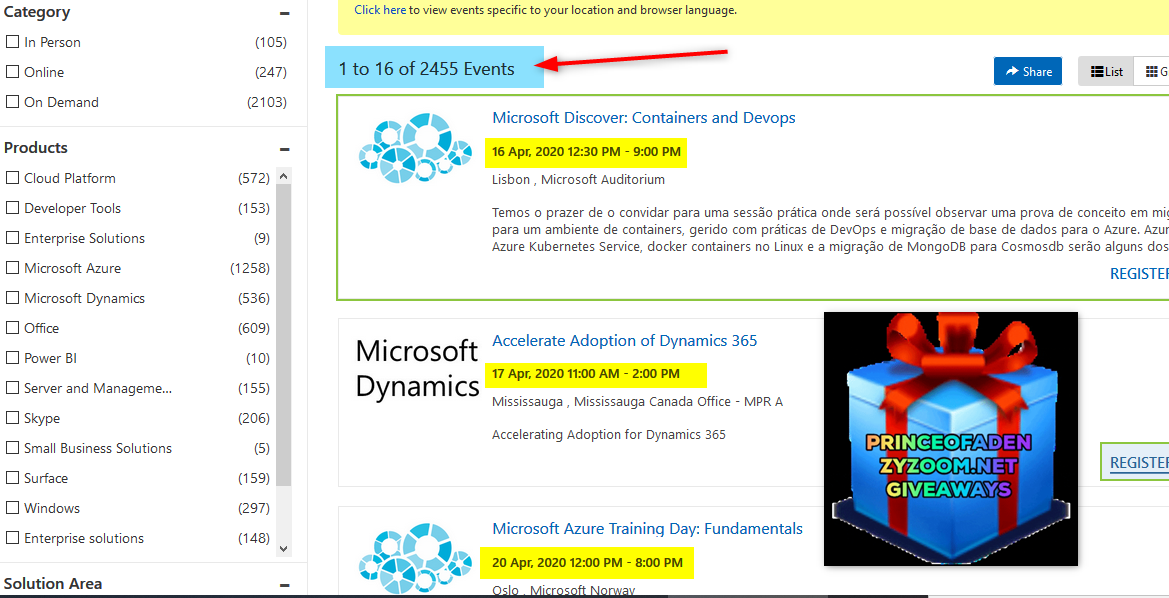This screenshot has height=598, width=1169.
Task: Tick the Surface product checkbox
Action: tap(12, 478)
